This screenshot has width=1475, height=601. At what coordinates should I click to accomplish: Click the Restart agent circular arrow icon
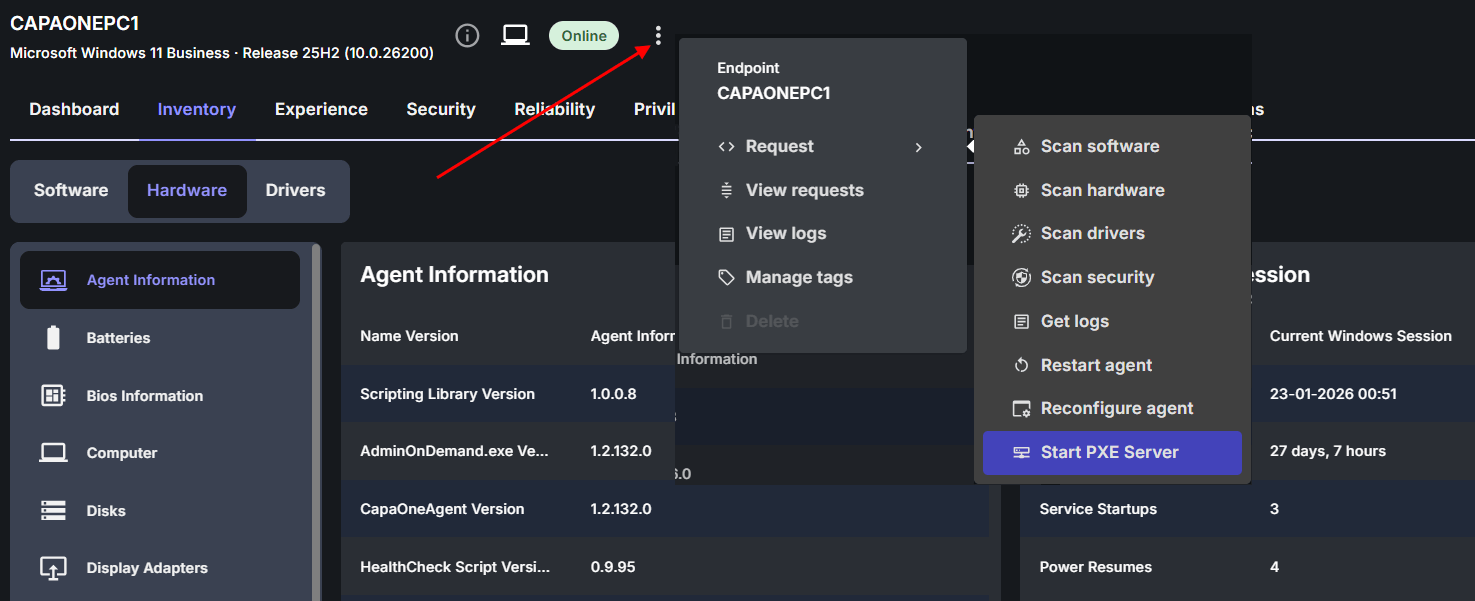point(1021,366)
